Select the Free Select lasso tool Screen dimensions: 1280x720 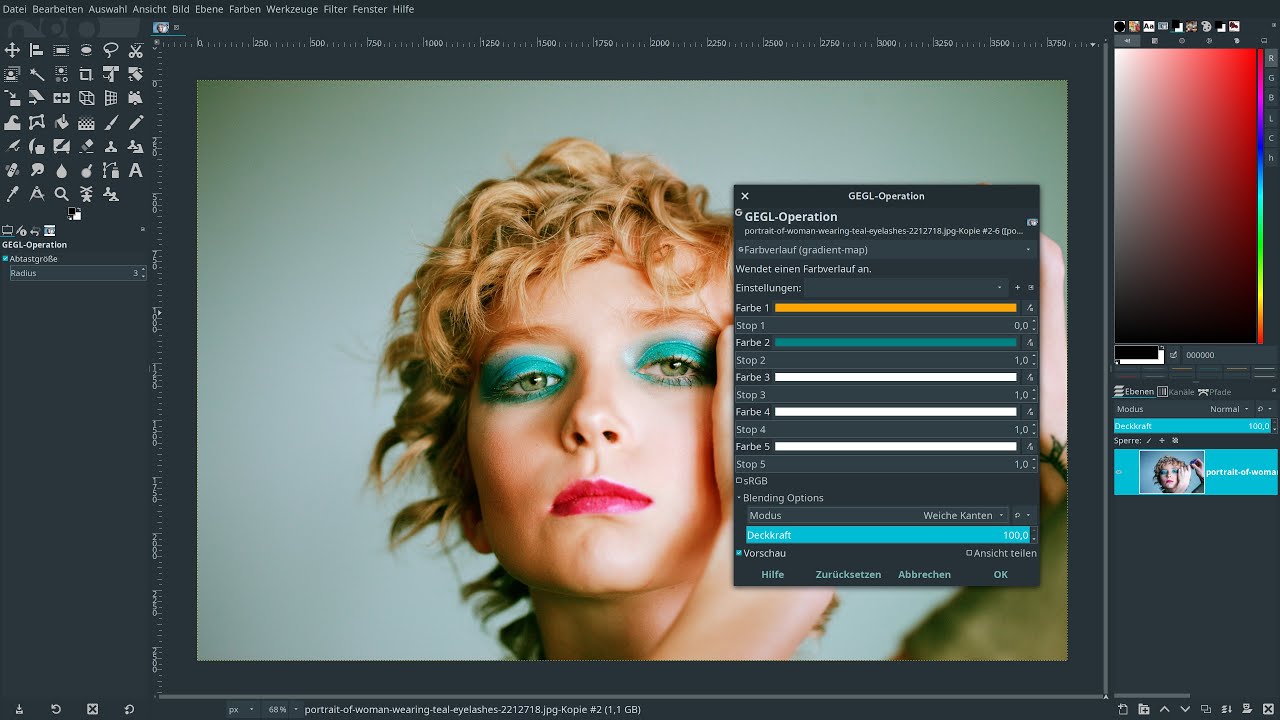click(x=111, y=50)
